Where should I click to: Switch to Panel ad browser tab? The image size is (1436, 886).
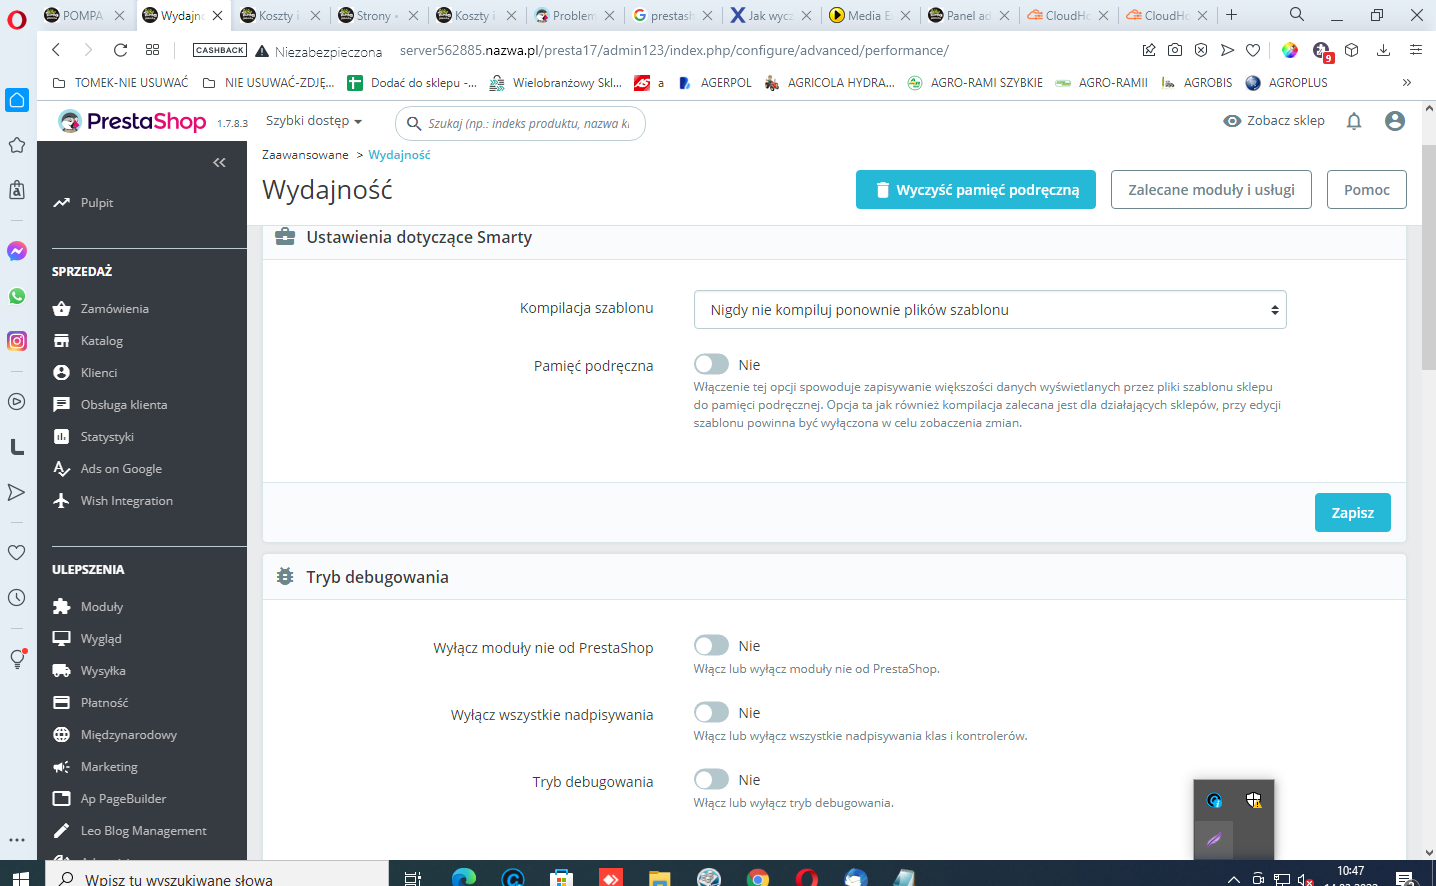pyautogui.click(x=967, y=15)
